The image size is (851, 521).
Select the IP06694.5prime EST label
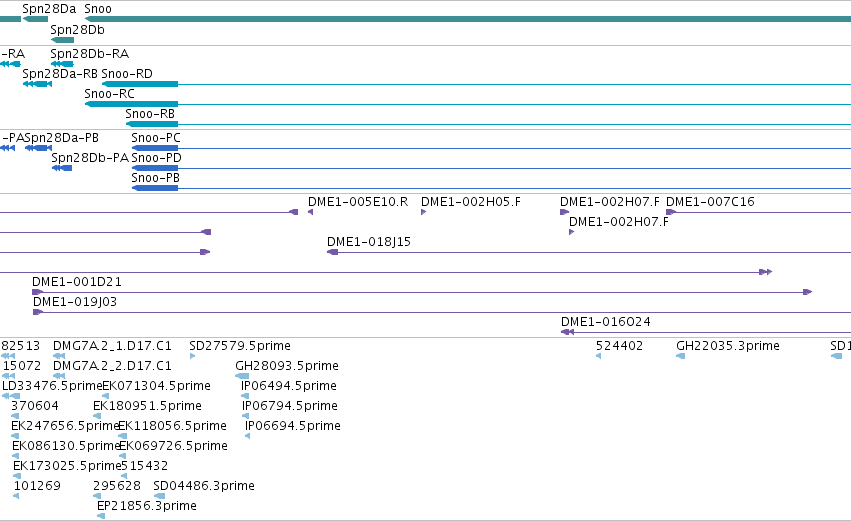point(293,426)
